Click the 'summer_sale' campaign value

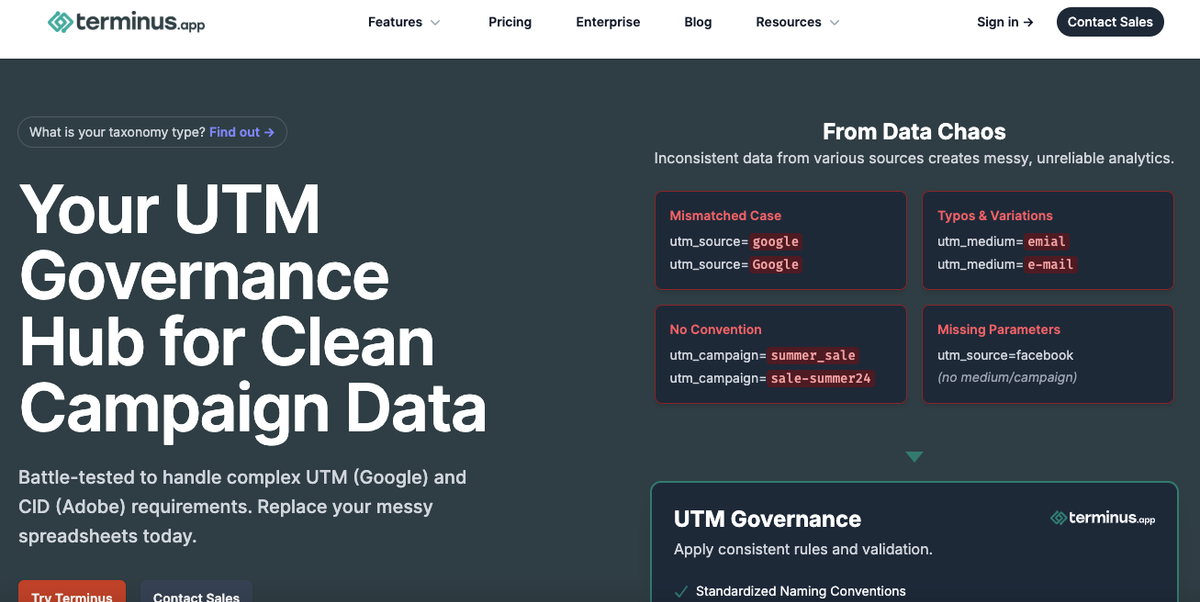pyautogui.click(x=813, y=355)
